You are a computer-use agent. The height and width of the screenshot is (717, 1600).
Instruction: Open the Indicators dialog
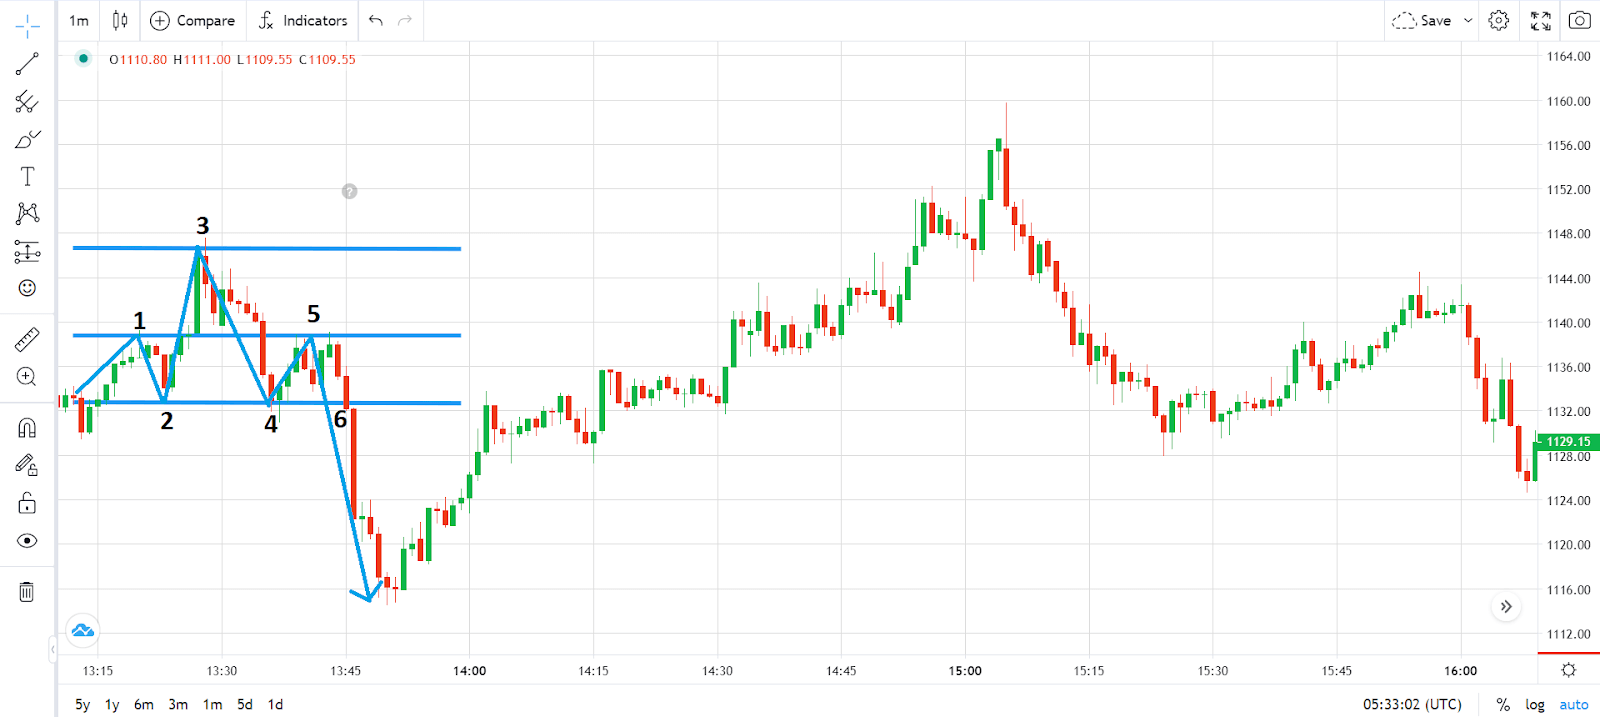coord(303,20)
